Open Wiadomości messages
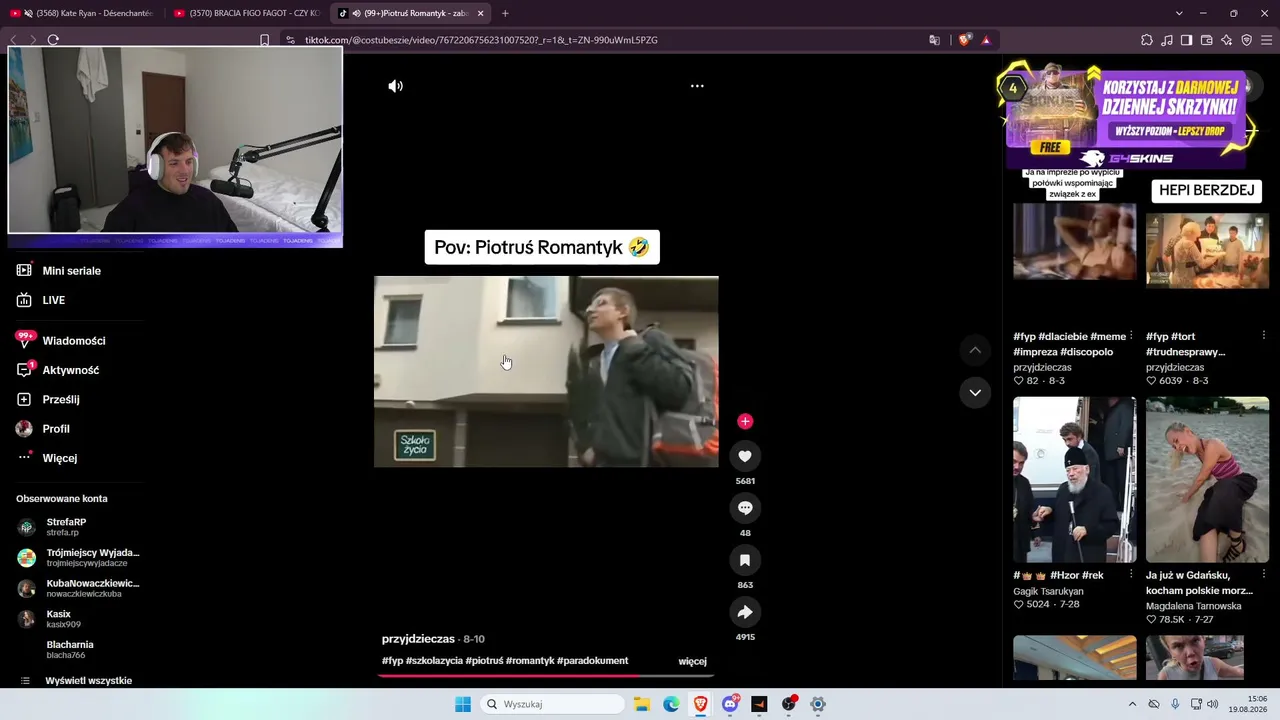 pos(61,341)
